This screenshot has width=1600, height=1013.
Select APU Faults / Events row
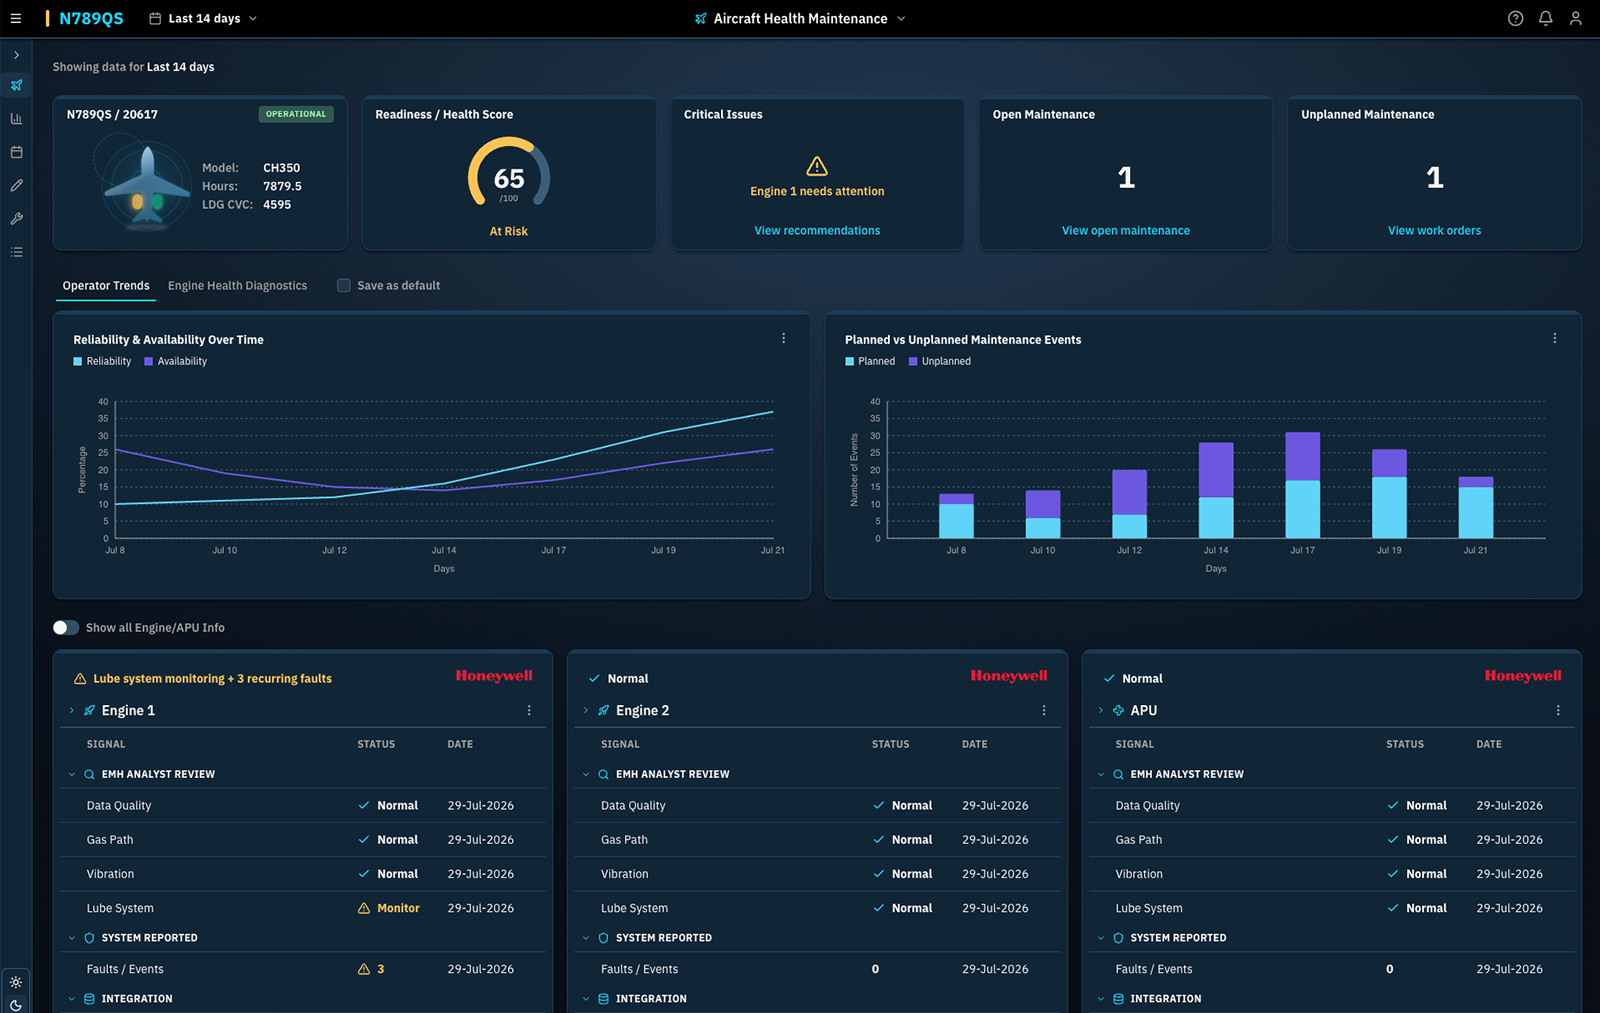[x=1332, y=969]
